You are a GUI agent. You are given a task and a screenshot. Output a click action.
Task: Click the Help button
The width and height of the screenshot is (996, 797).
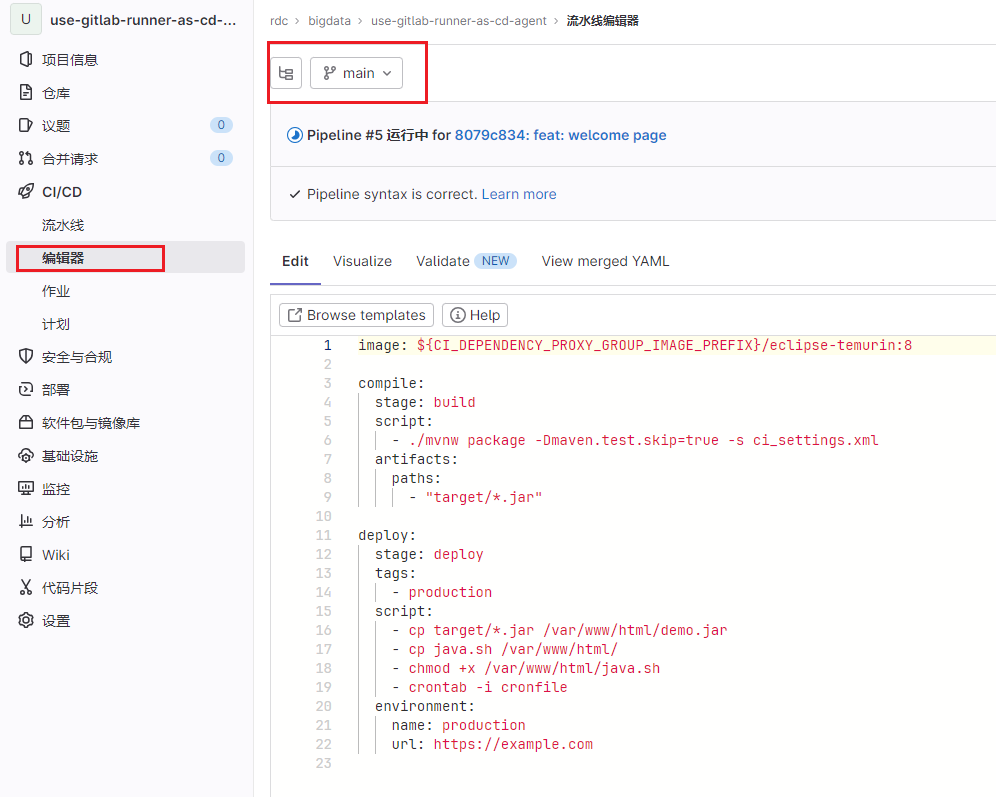(474, 315)
